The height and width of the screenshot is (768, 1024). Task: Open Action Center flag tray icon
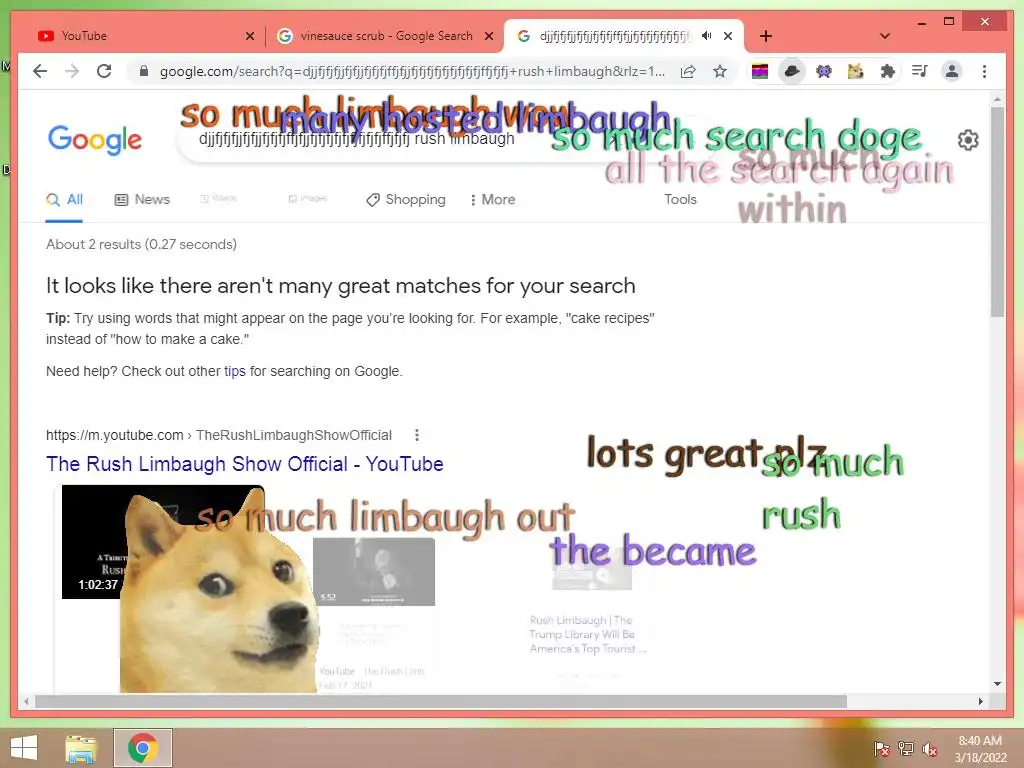881,748
